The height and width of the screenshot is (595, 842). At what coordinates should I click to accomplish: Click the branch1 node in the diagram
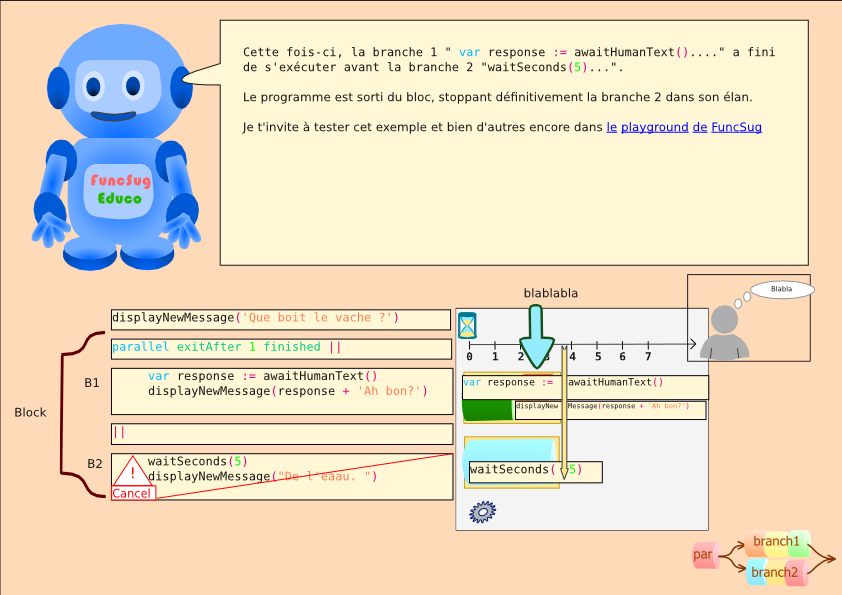(x=777, y=541)
